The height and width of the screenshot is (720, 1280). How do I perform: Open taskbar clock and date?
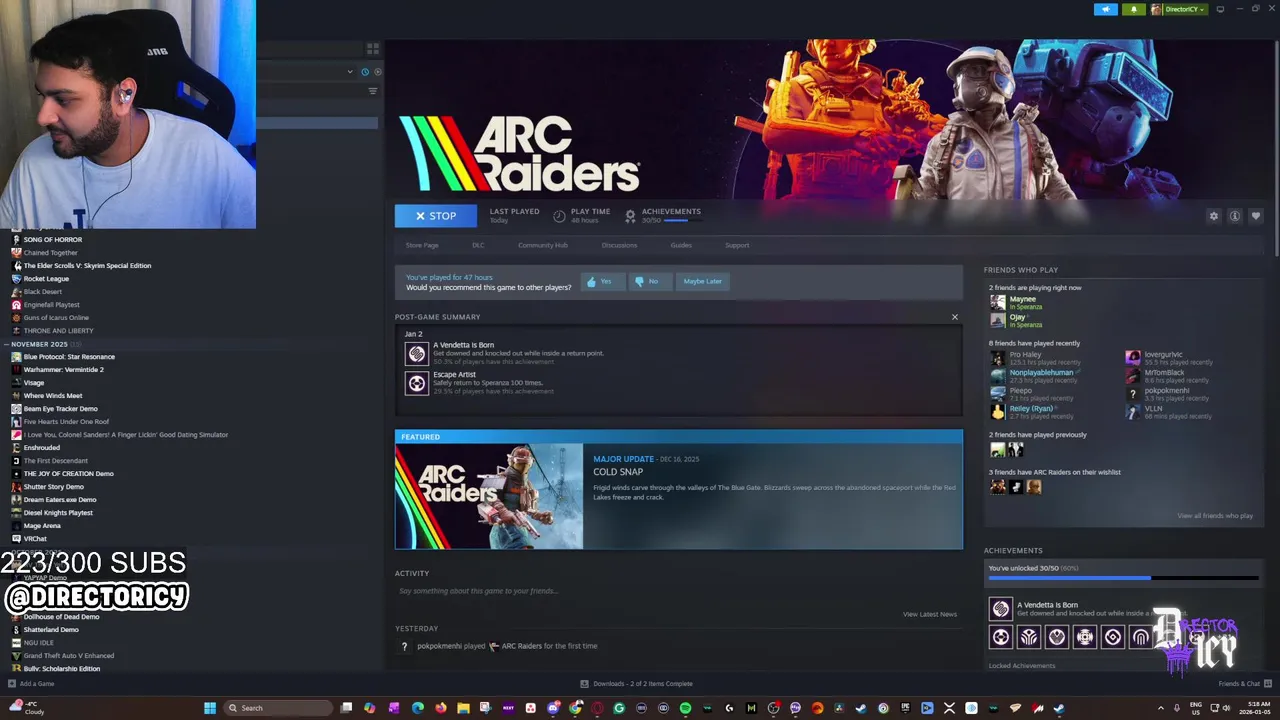(1254, 708)
